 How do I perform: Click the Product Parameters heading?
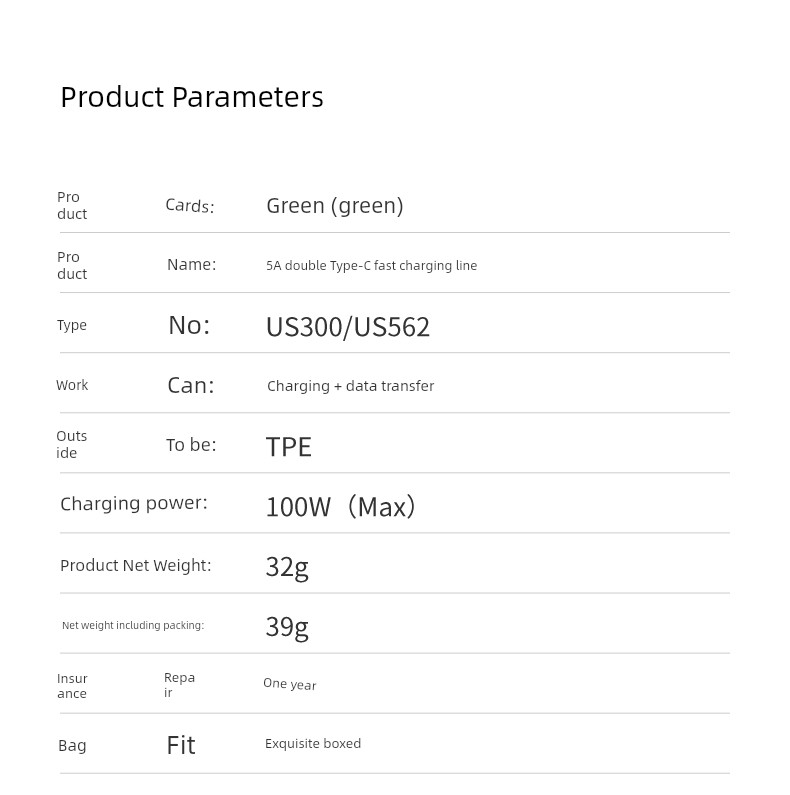click(x=192, y=97)
